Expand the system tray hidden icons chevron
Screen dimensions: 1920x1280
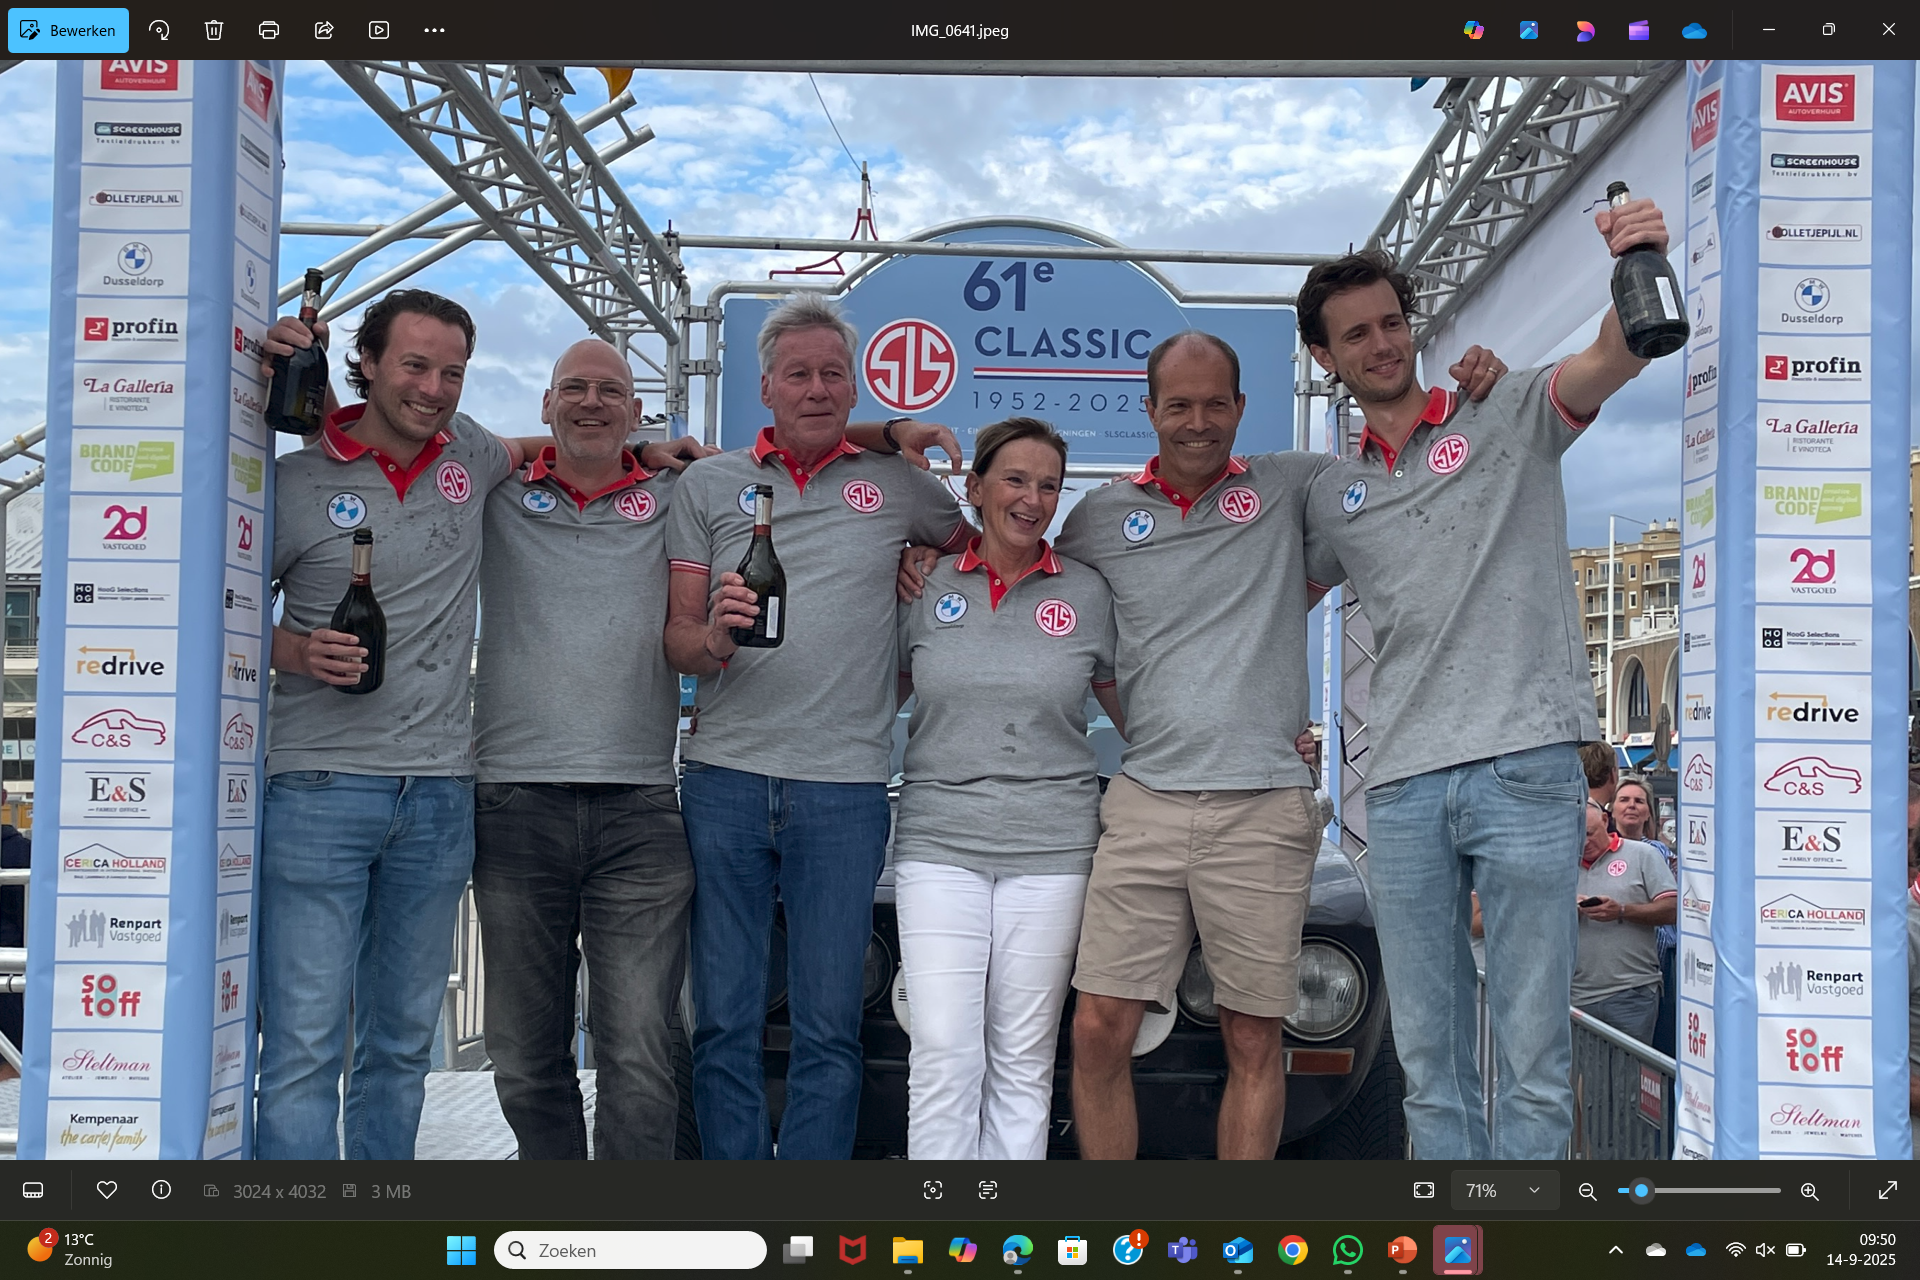1616,1250
